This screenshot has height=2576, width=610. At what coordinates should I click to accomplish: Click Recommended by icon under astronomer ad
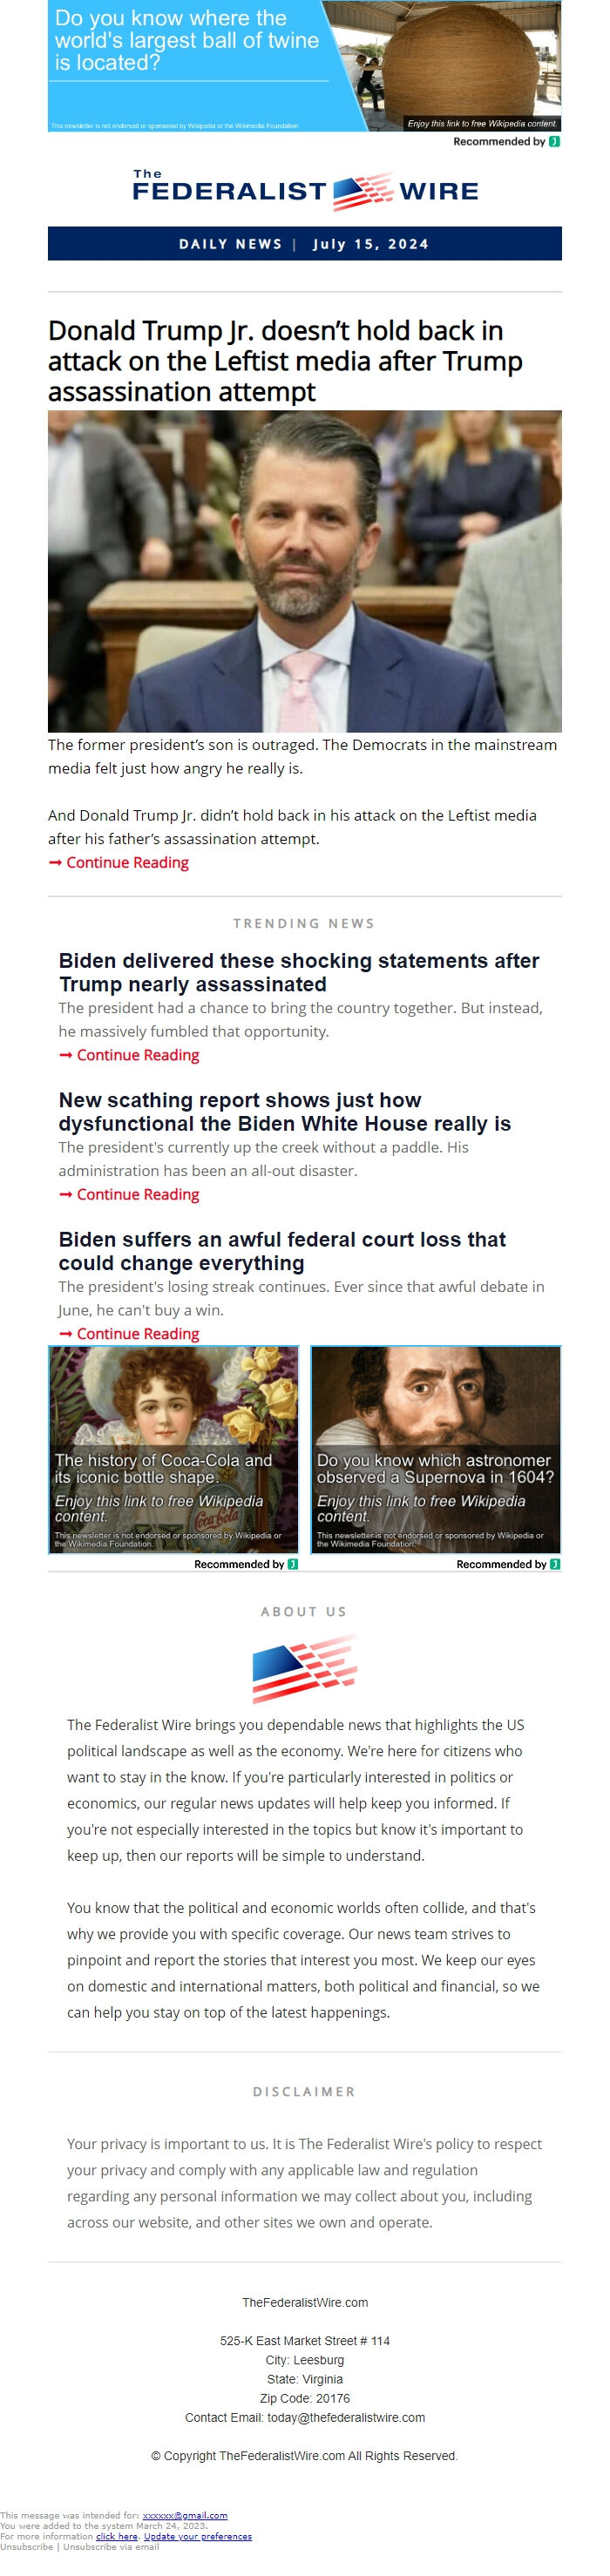(x=555, y=1564)
